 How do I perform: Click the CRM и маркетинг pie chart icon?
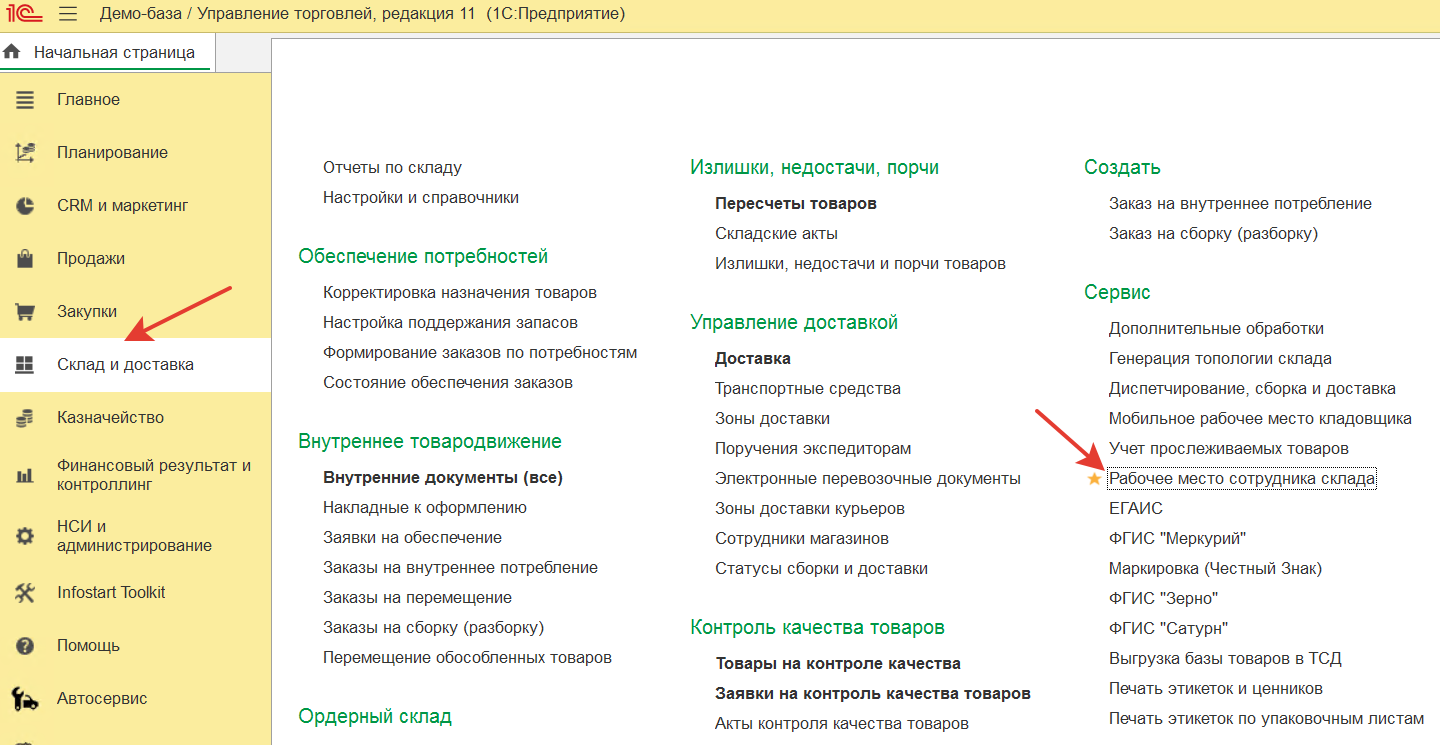click(25, 206)
